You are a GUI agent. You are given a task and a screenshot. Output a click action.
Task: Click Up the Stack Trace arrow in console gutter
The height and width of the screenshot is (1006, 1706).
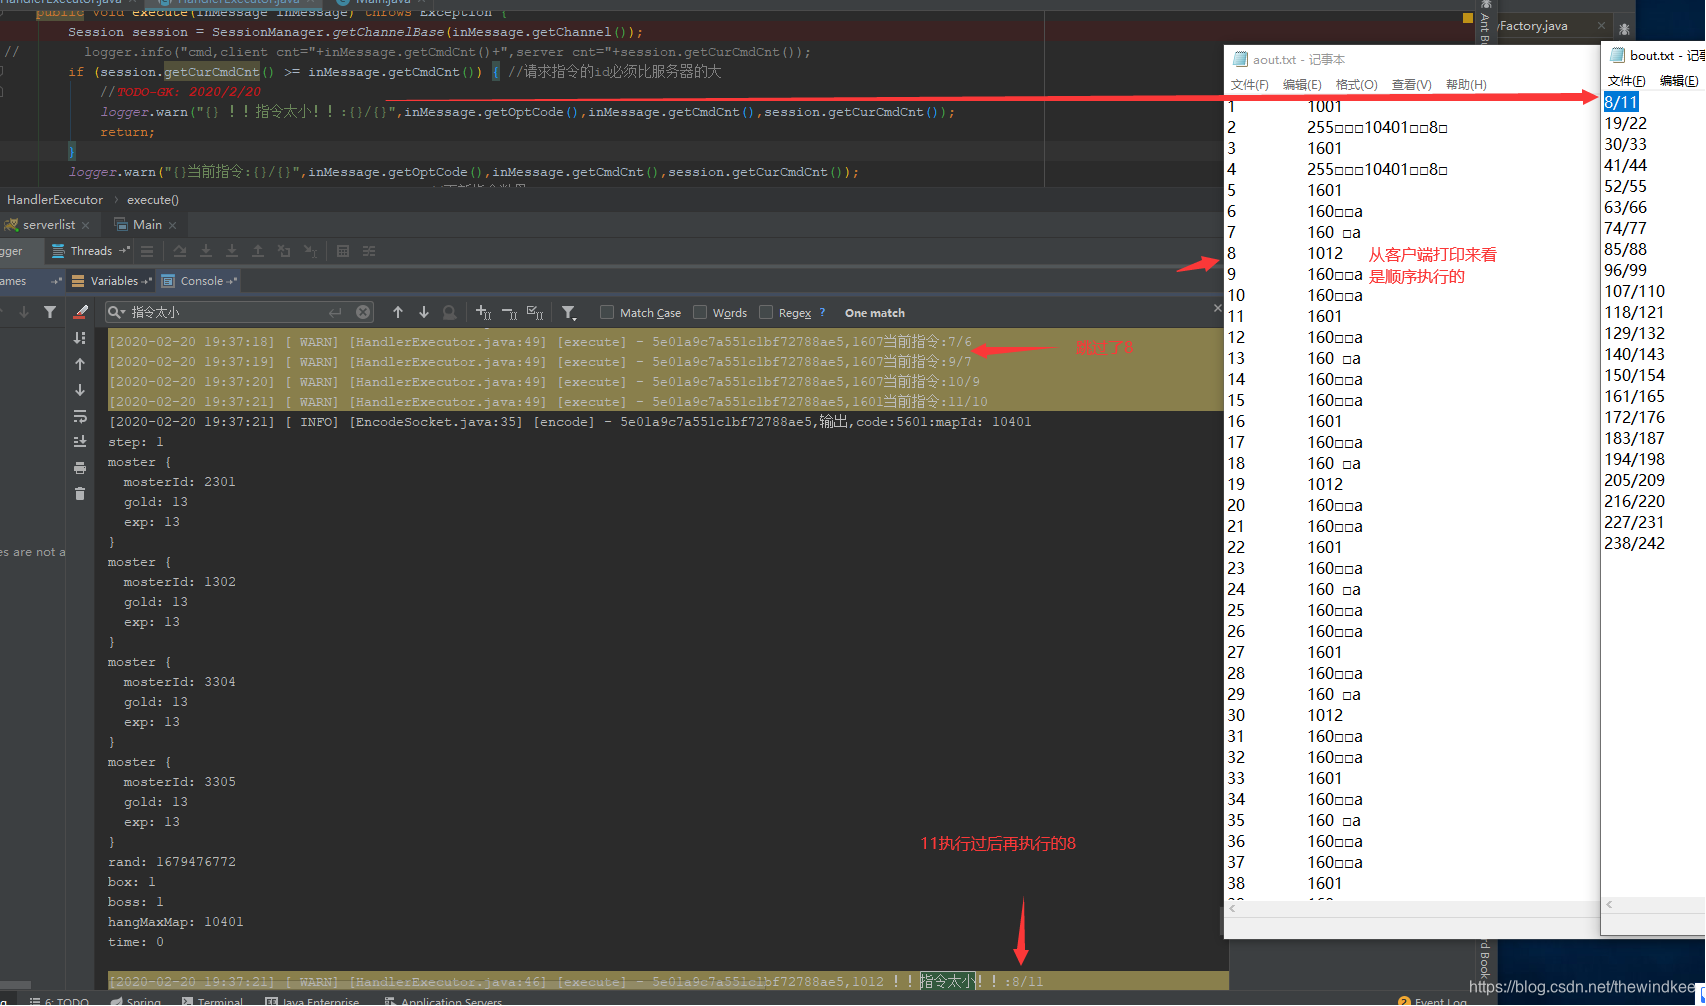[x=80, y=364]
